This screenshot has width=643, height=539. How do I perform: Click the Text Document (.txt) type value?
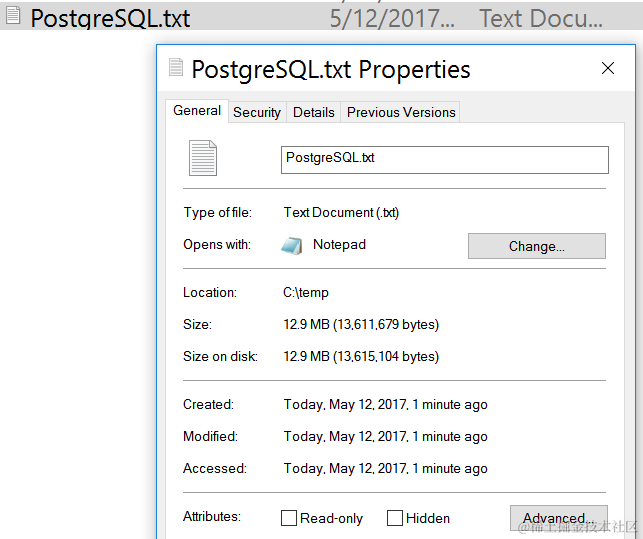(x=341, y=213)
